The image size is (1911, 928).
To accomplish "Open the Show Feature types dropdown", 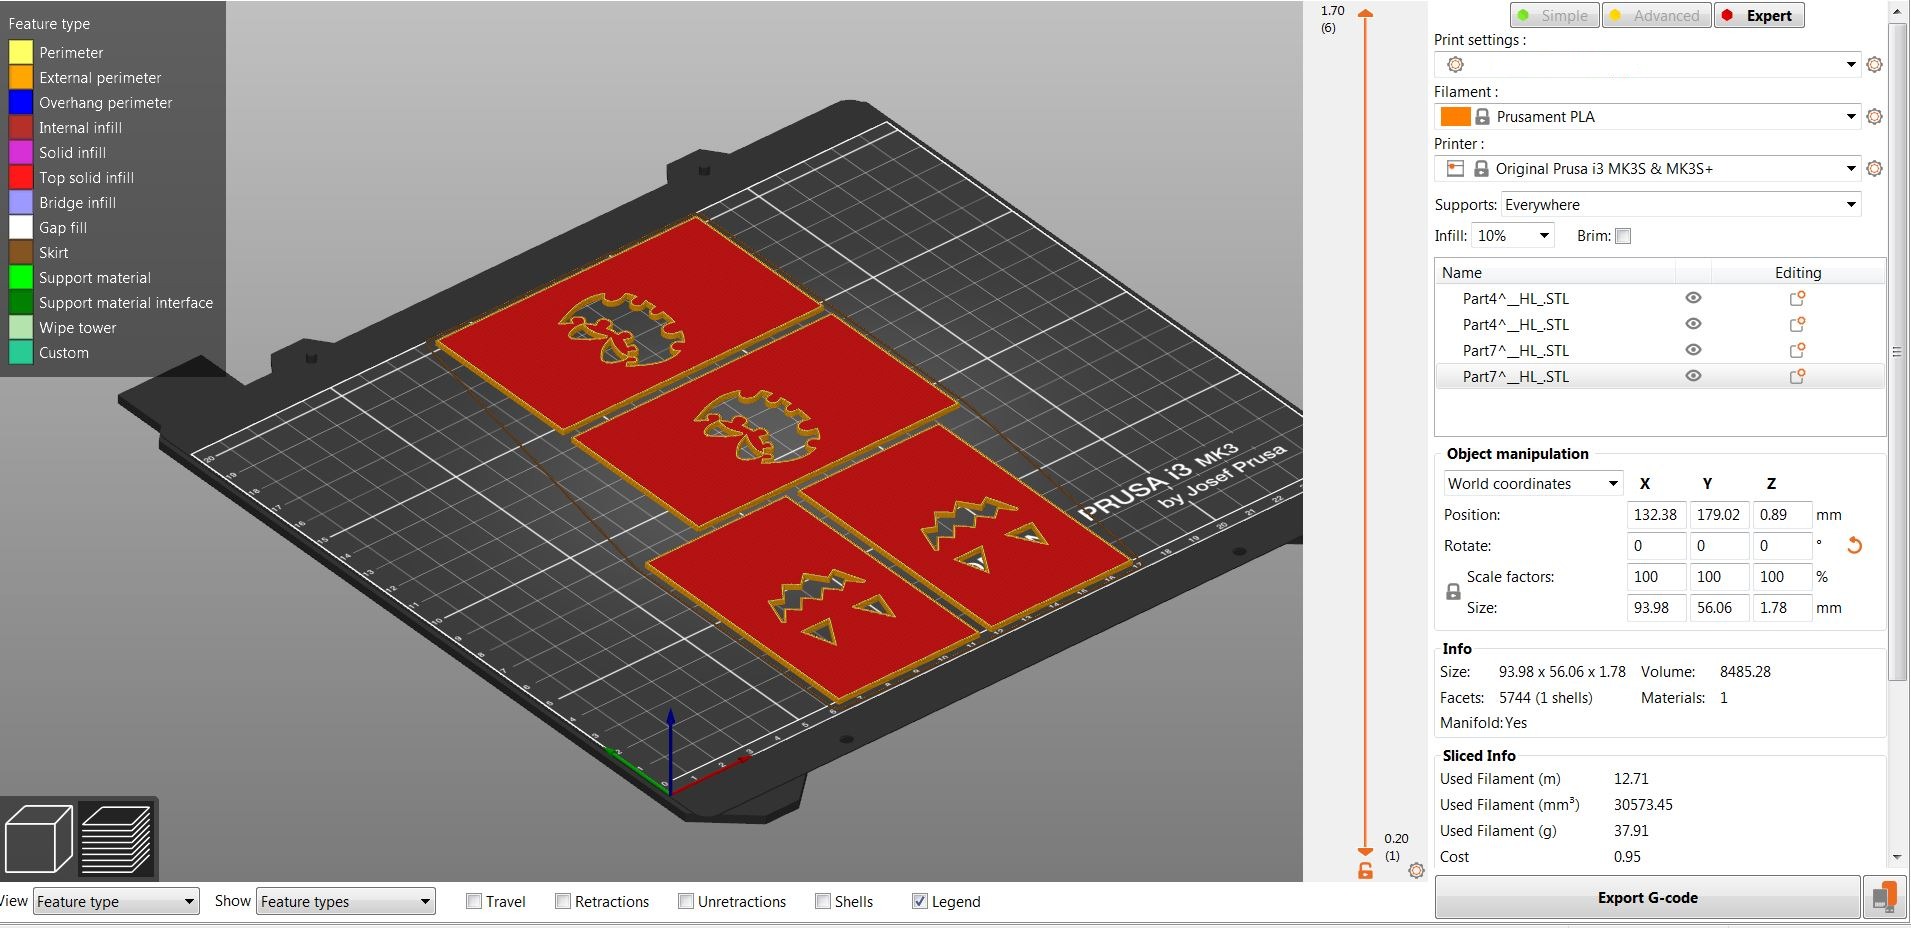I will click(345, 901).
